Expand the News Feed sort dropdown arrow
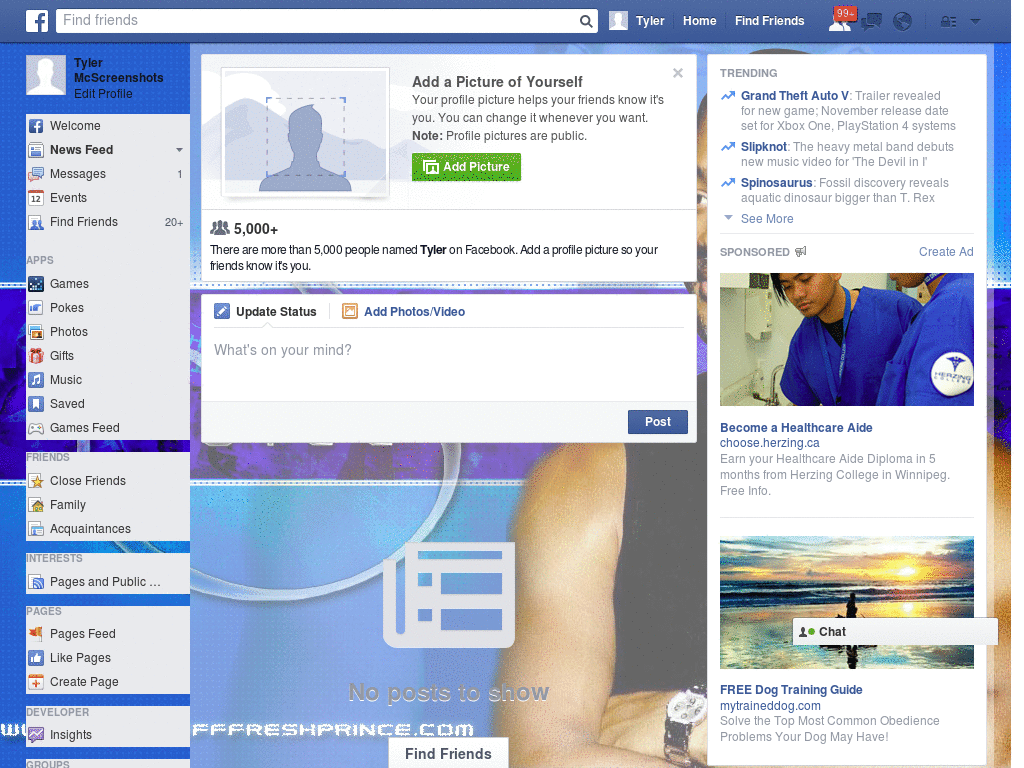The image size is (1024, 768). click(x=179, y=150)
